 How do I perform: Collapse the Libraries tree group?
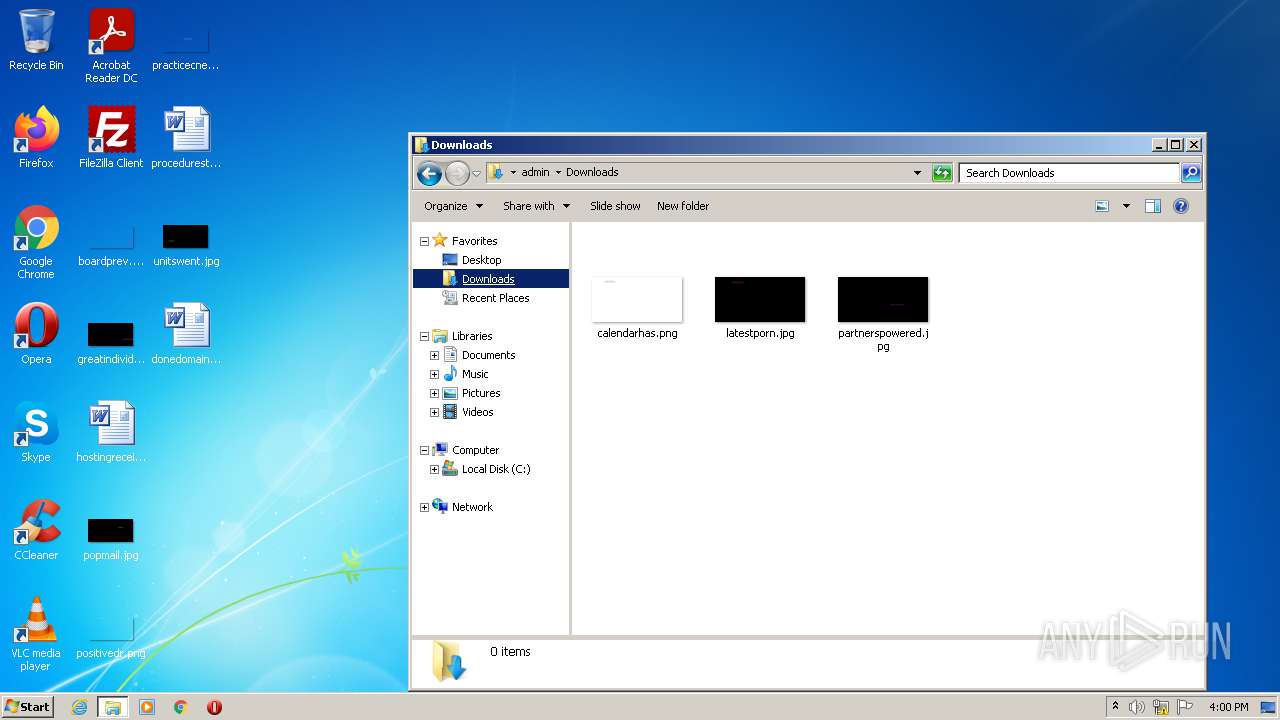click(424, 336)
